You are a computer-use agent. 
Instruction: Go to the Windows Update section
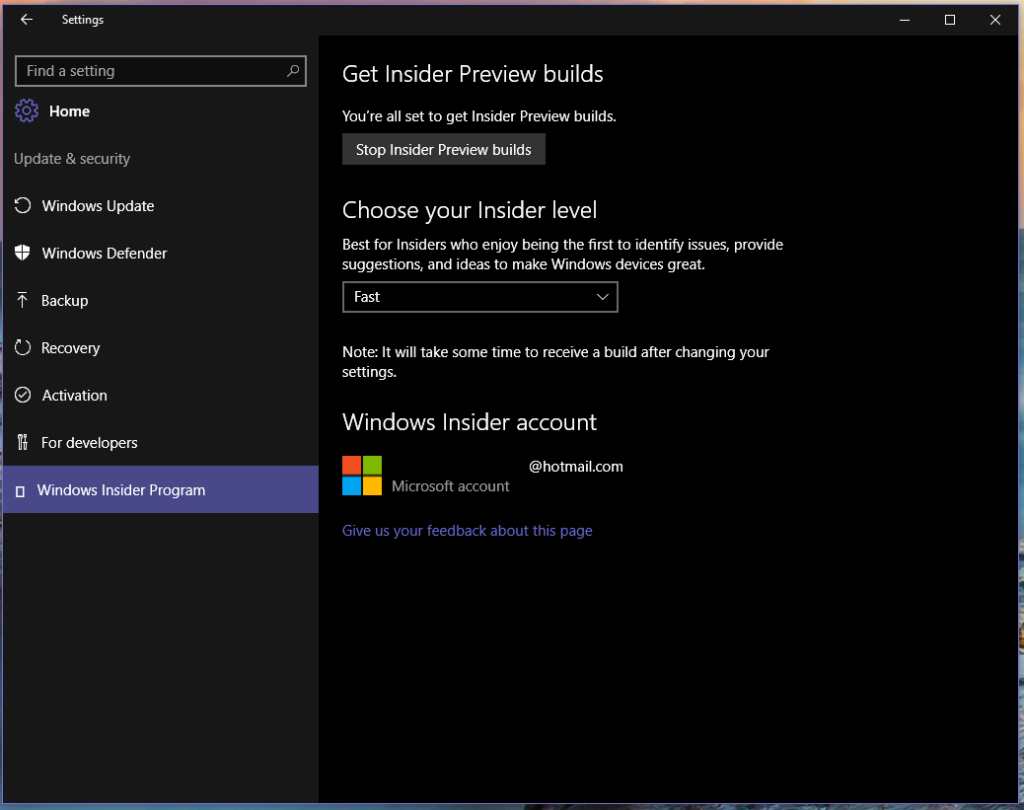pos(98,206)
